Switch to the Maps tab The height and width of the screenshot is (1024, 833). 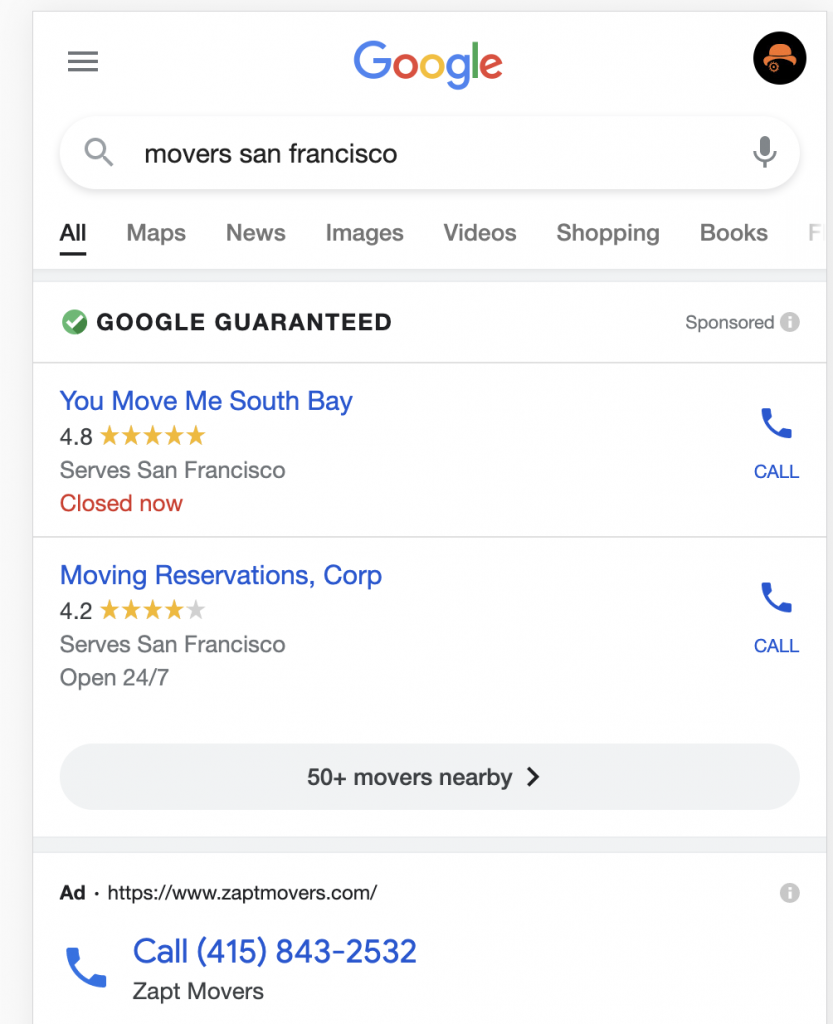tap(156, 233)
